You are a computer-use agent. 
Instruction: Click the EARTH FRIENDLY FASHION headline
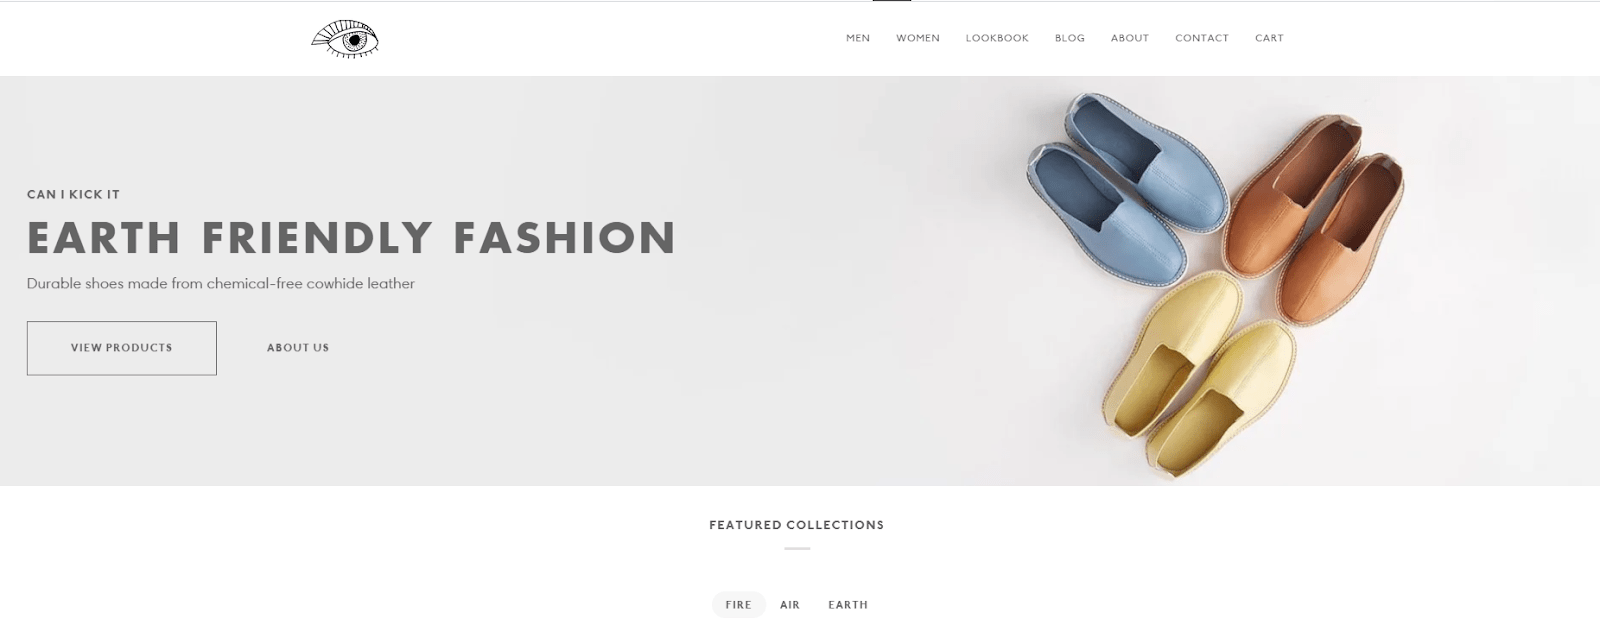[352, 238]
